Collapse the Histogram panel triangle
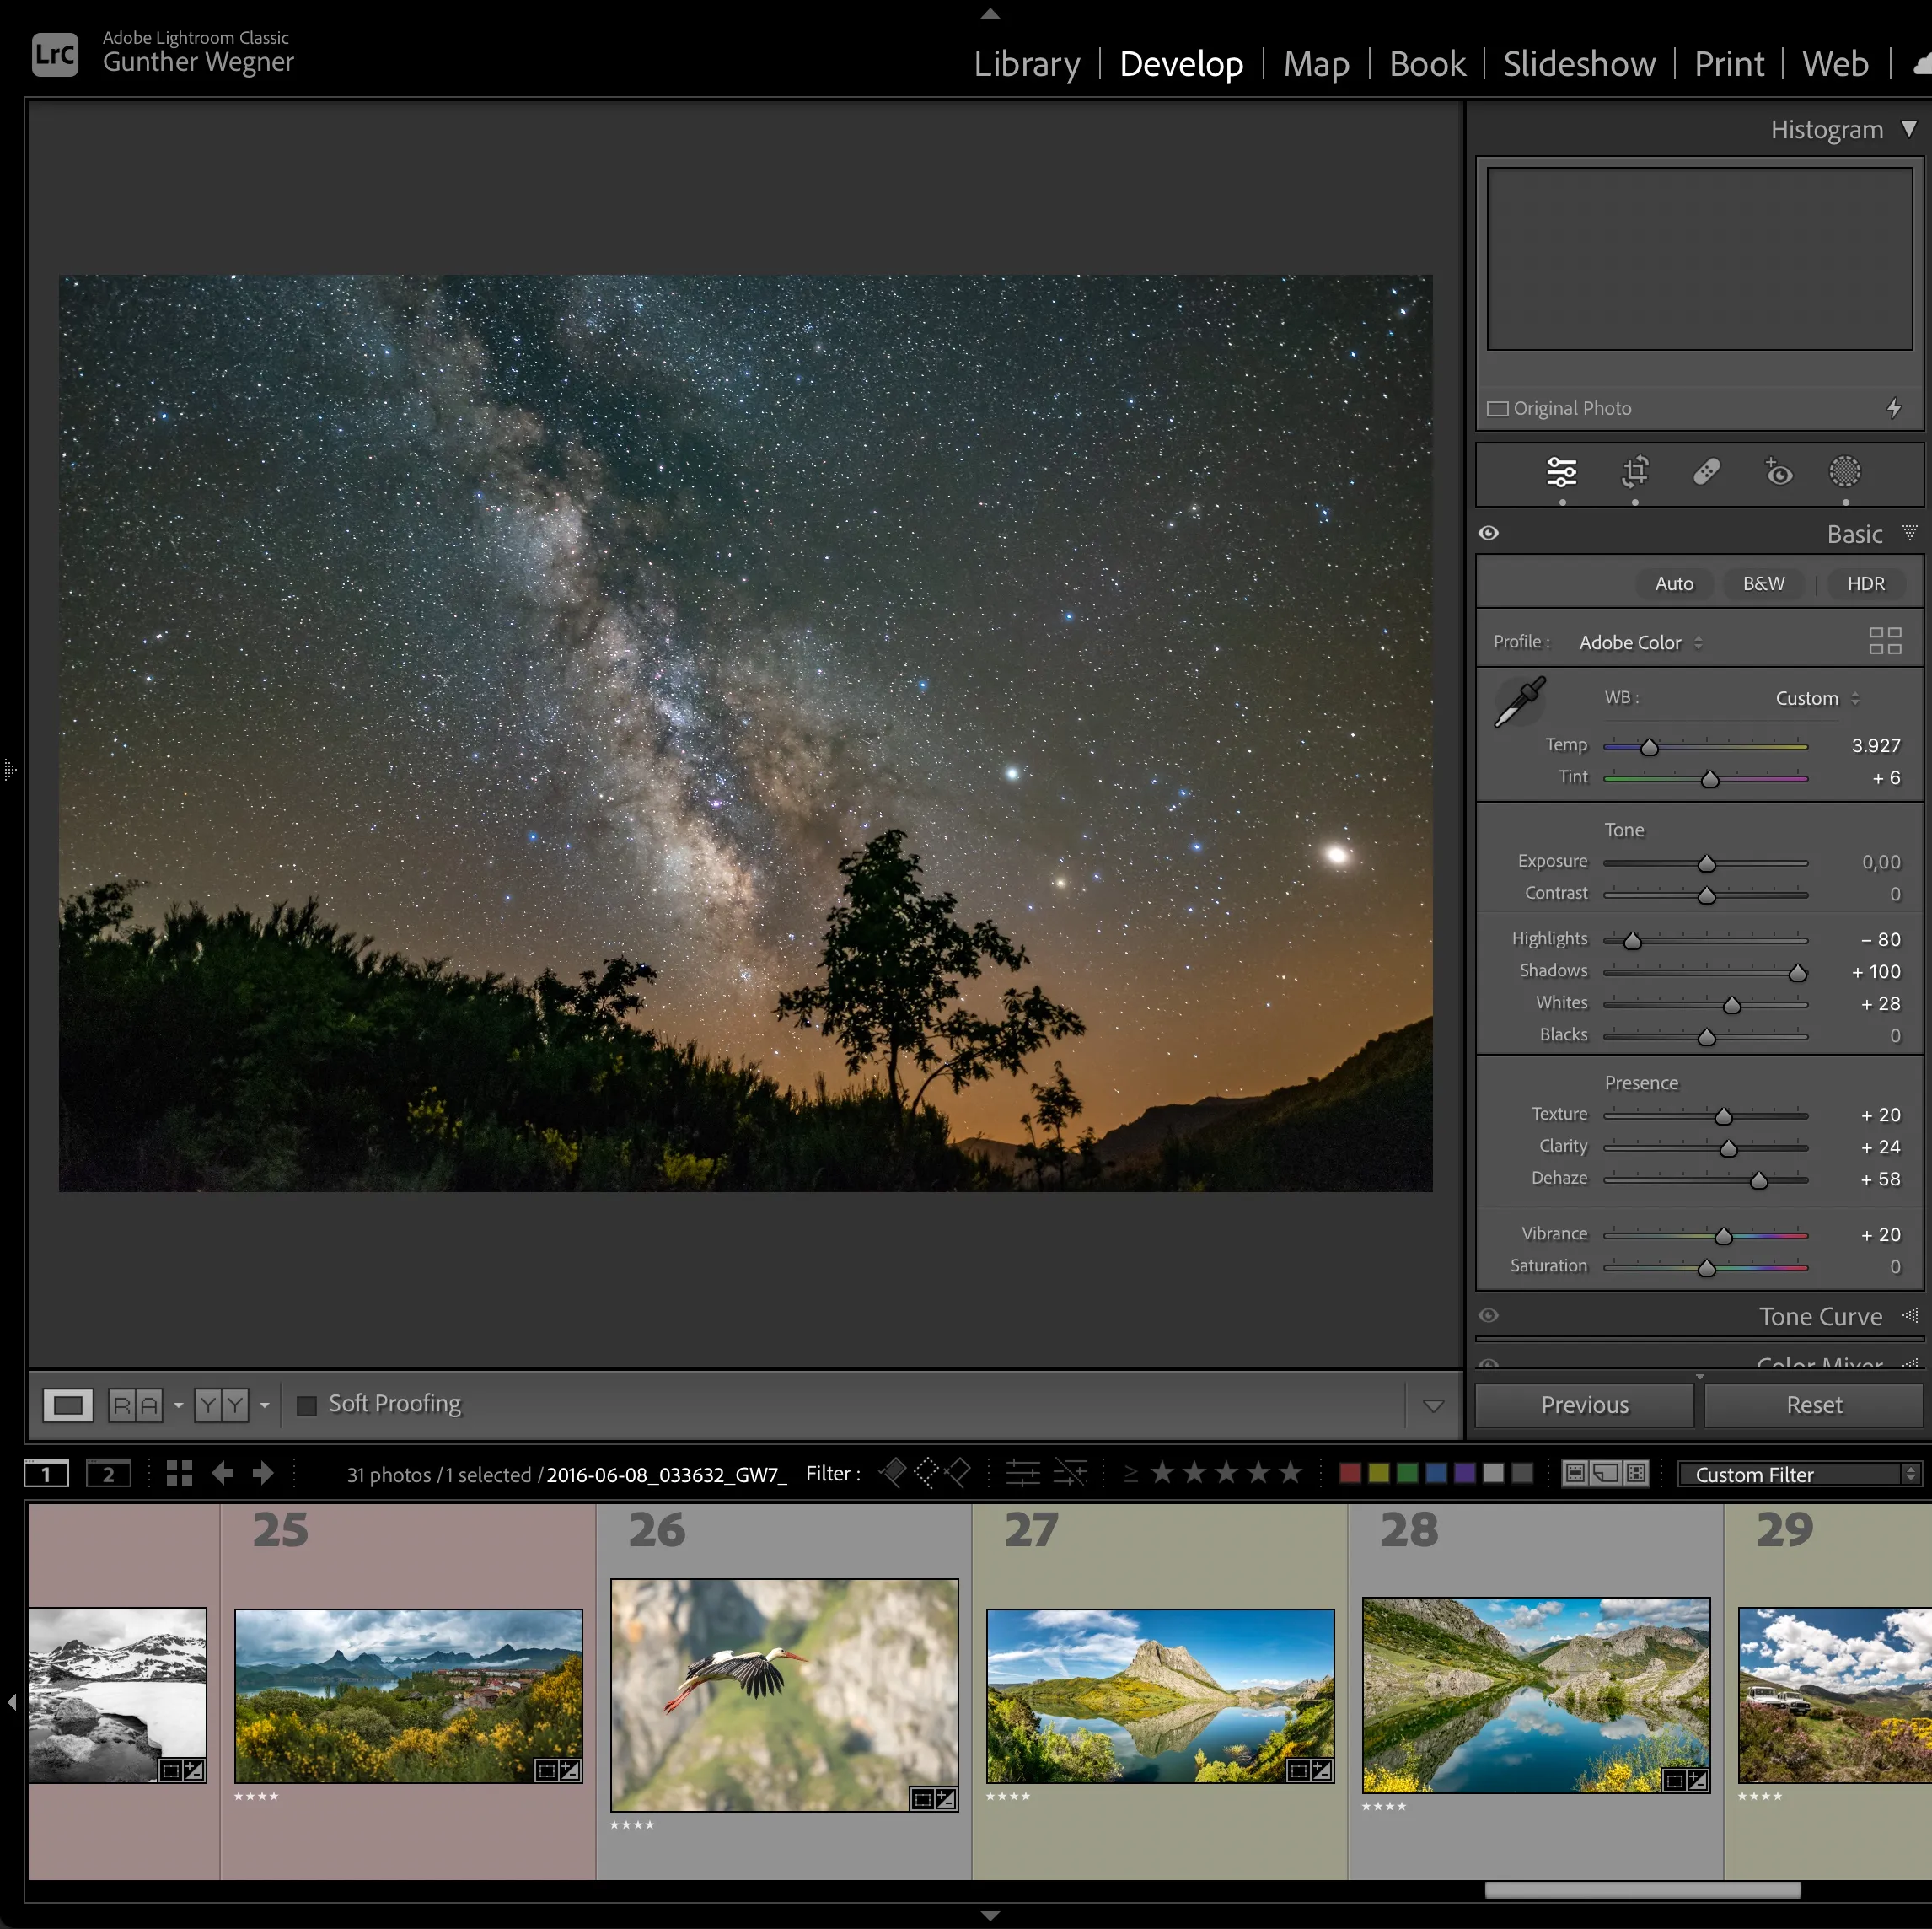Image resolution: width=1932 pixels, height=1929 pixels. coord(1908,129)
